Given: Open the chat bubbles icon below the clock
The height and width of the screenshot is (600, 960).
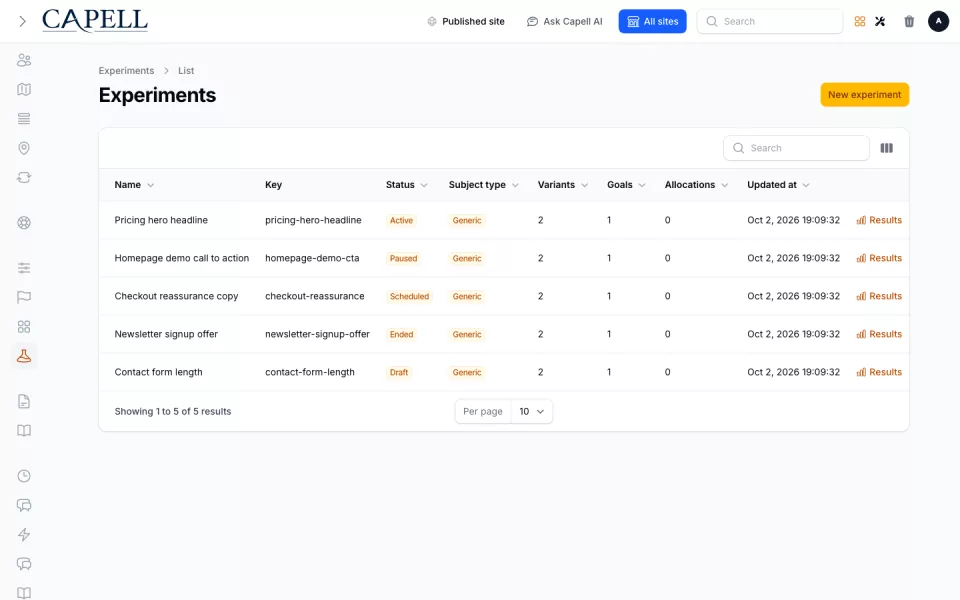Looking at the screenshot, I should (x=24, y=506).
